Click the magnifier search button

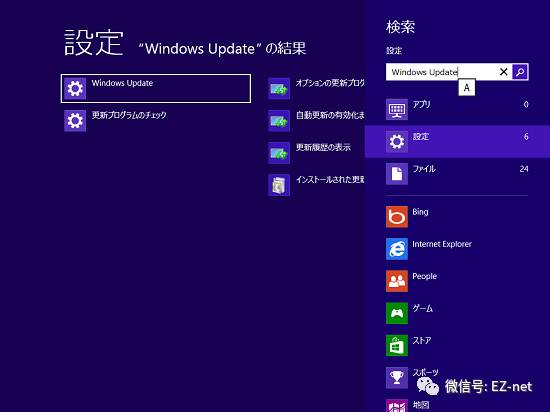coord(520,72)
